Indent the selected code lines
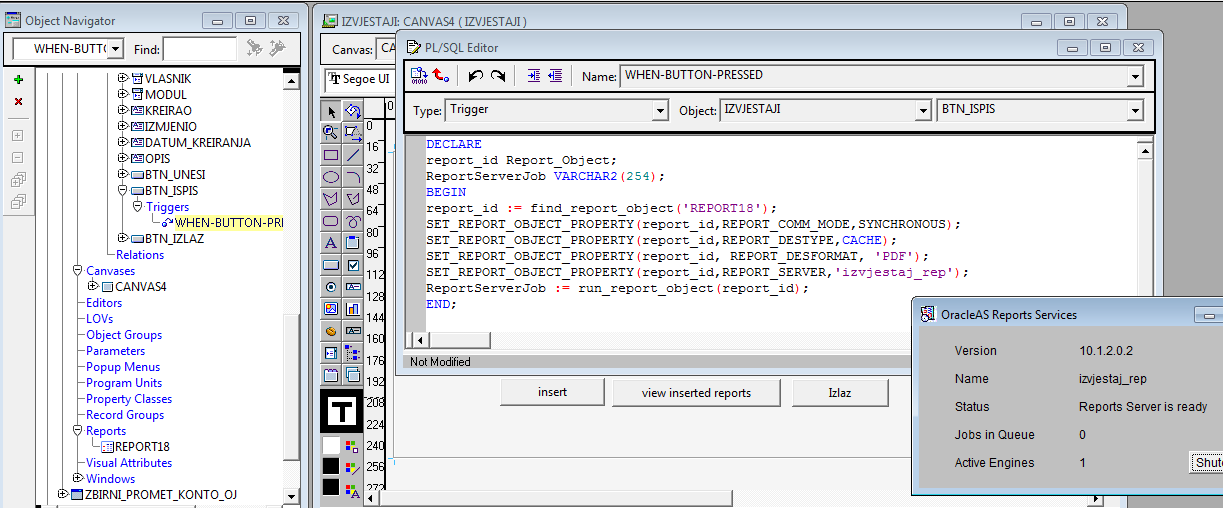The height and width of the screenshot is (508, 1223). click(533, 76)
